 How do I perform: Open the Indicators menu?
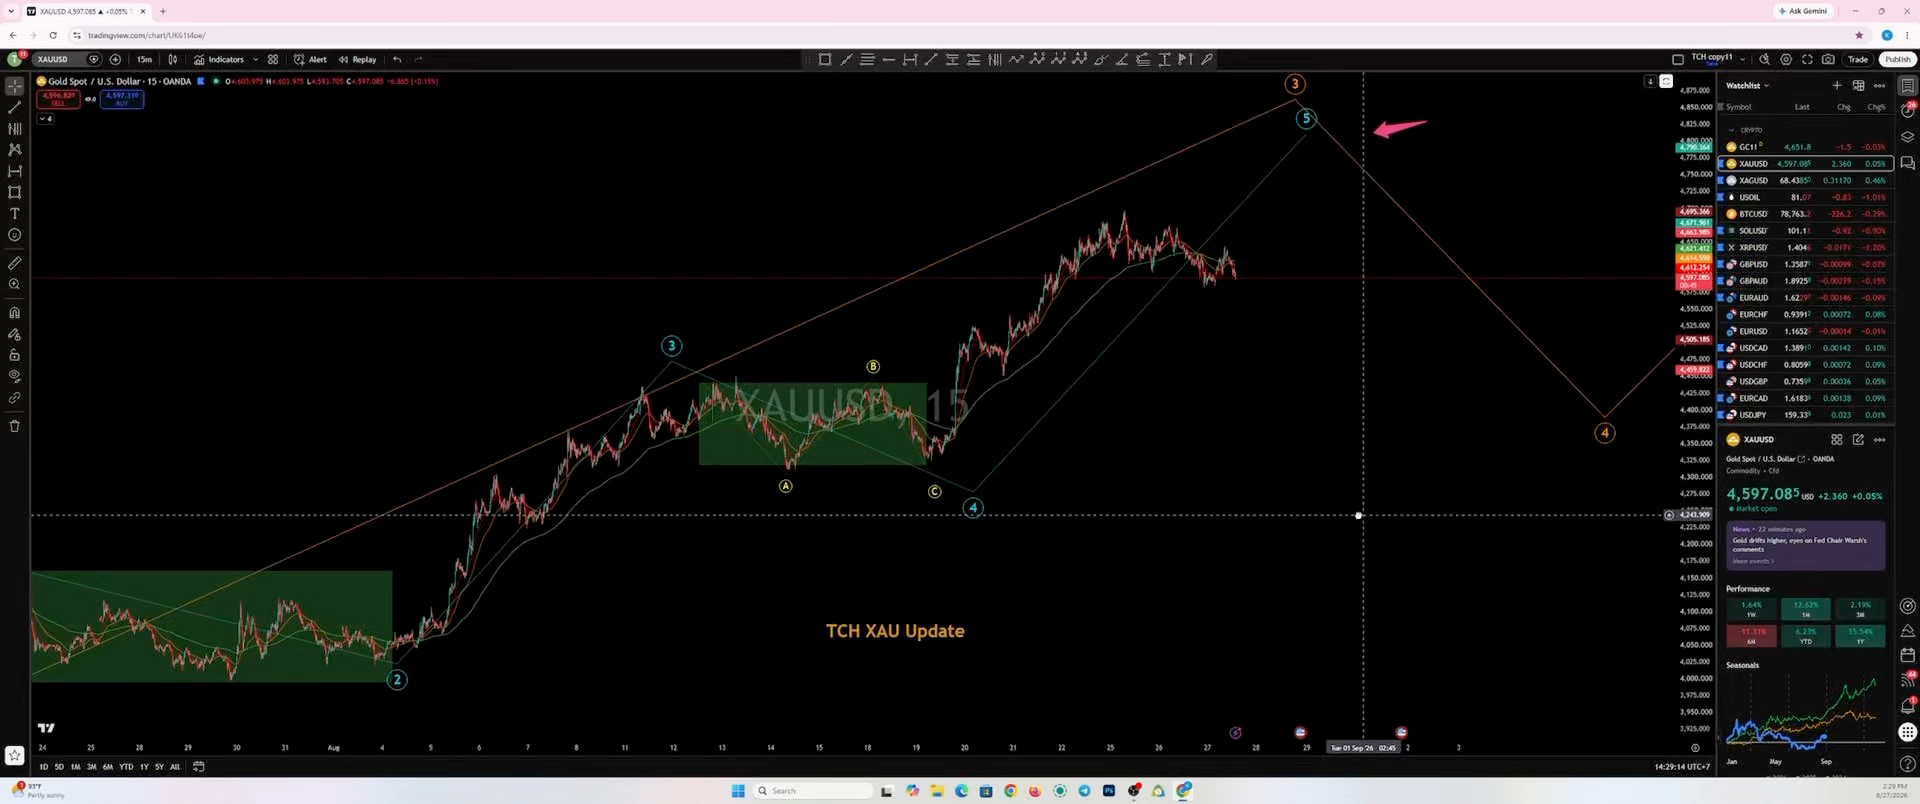(x=219, y=59)
